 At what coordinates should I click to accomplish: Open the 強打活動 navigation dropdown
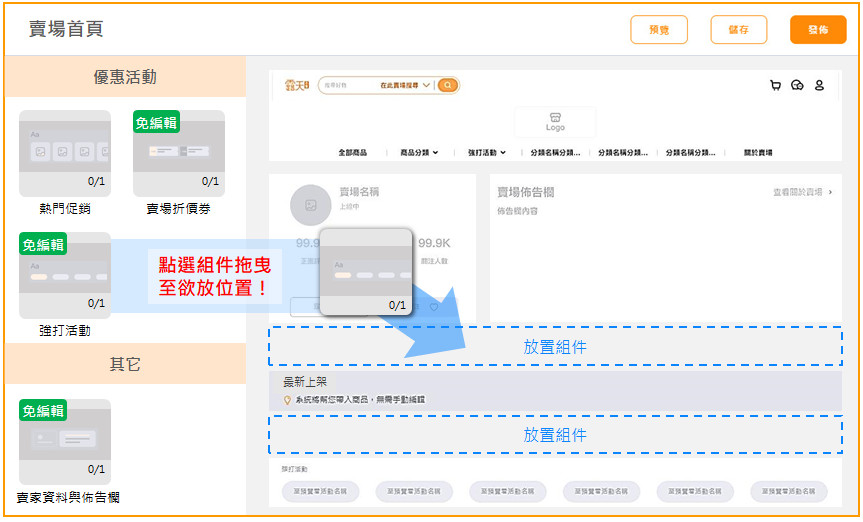(487, 153)
